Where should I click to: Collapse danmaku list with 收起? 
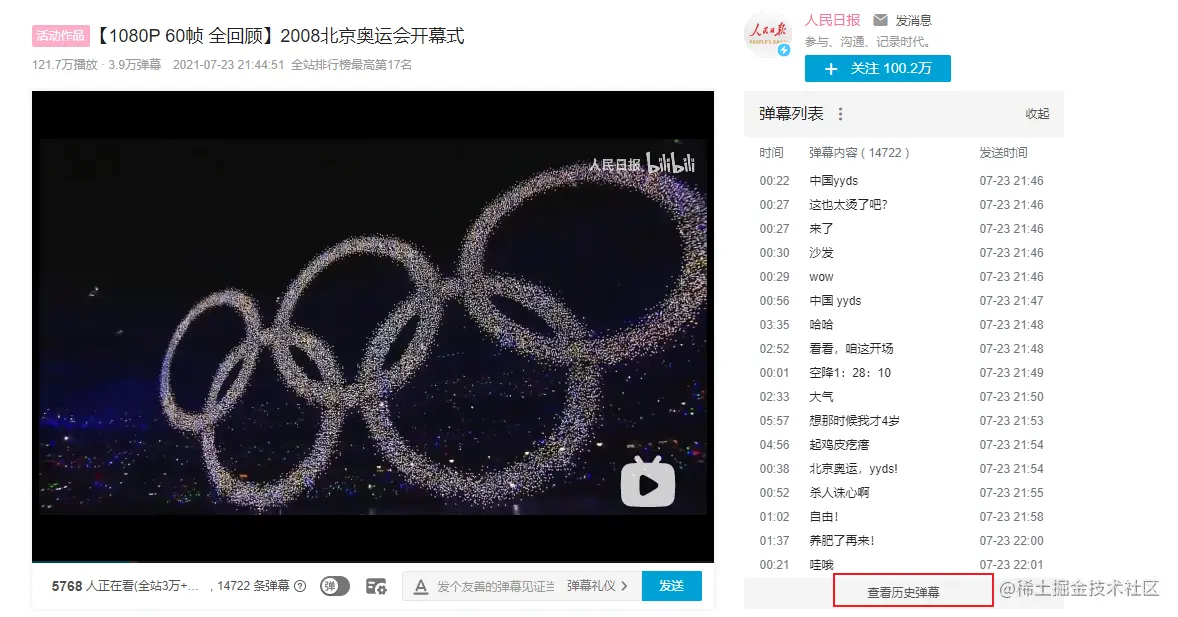1037,113
